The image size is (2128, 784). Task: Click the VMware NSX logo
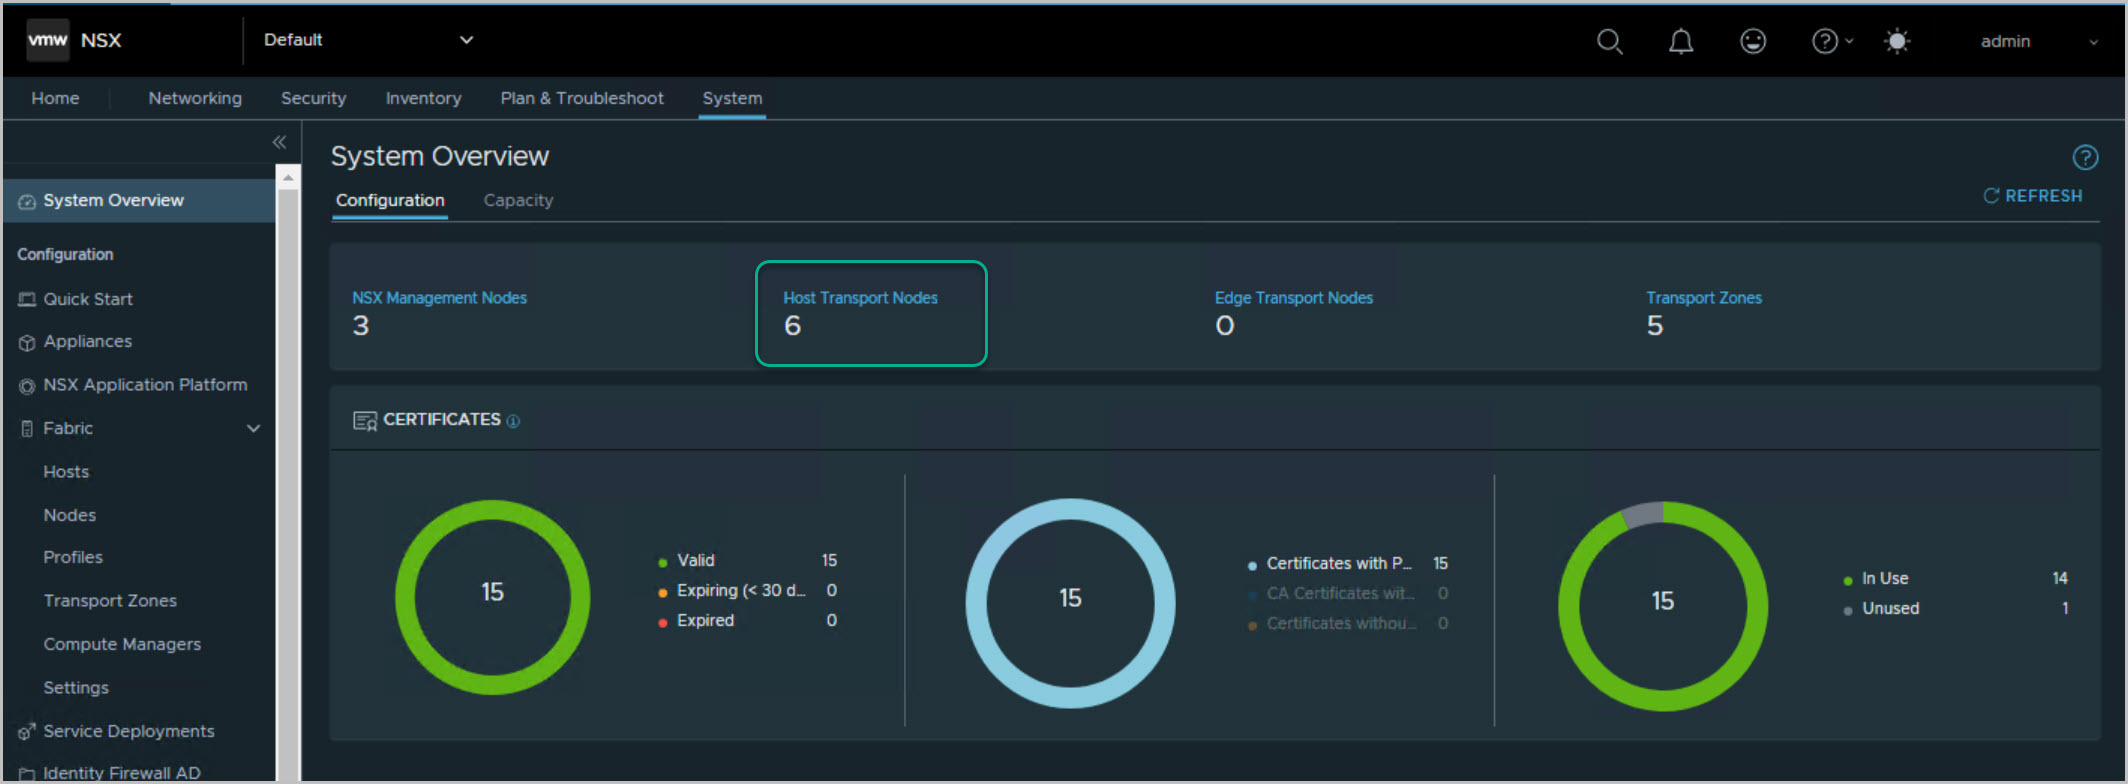tap(74, 40)
